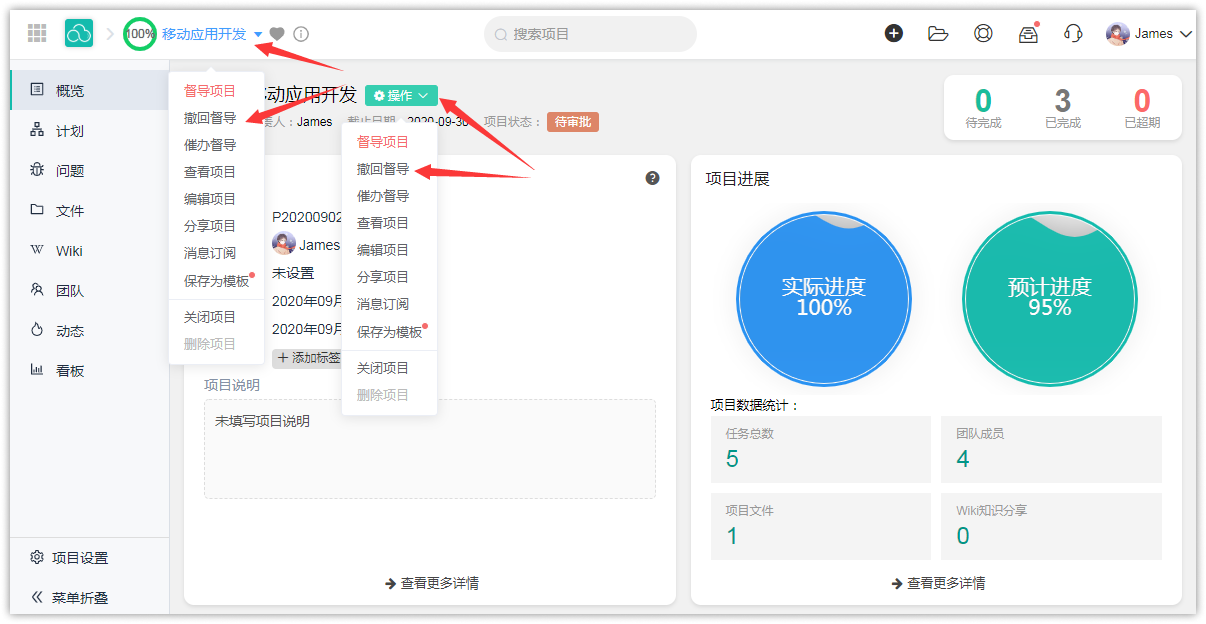
Task: Click the headset support icon
Action: (x=1073, y=33)
